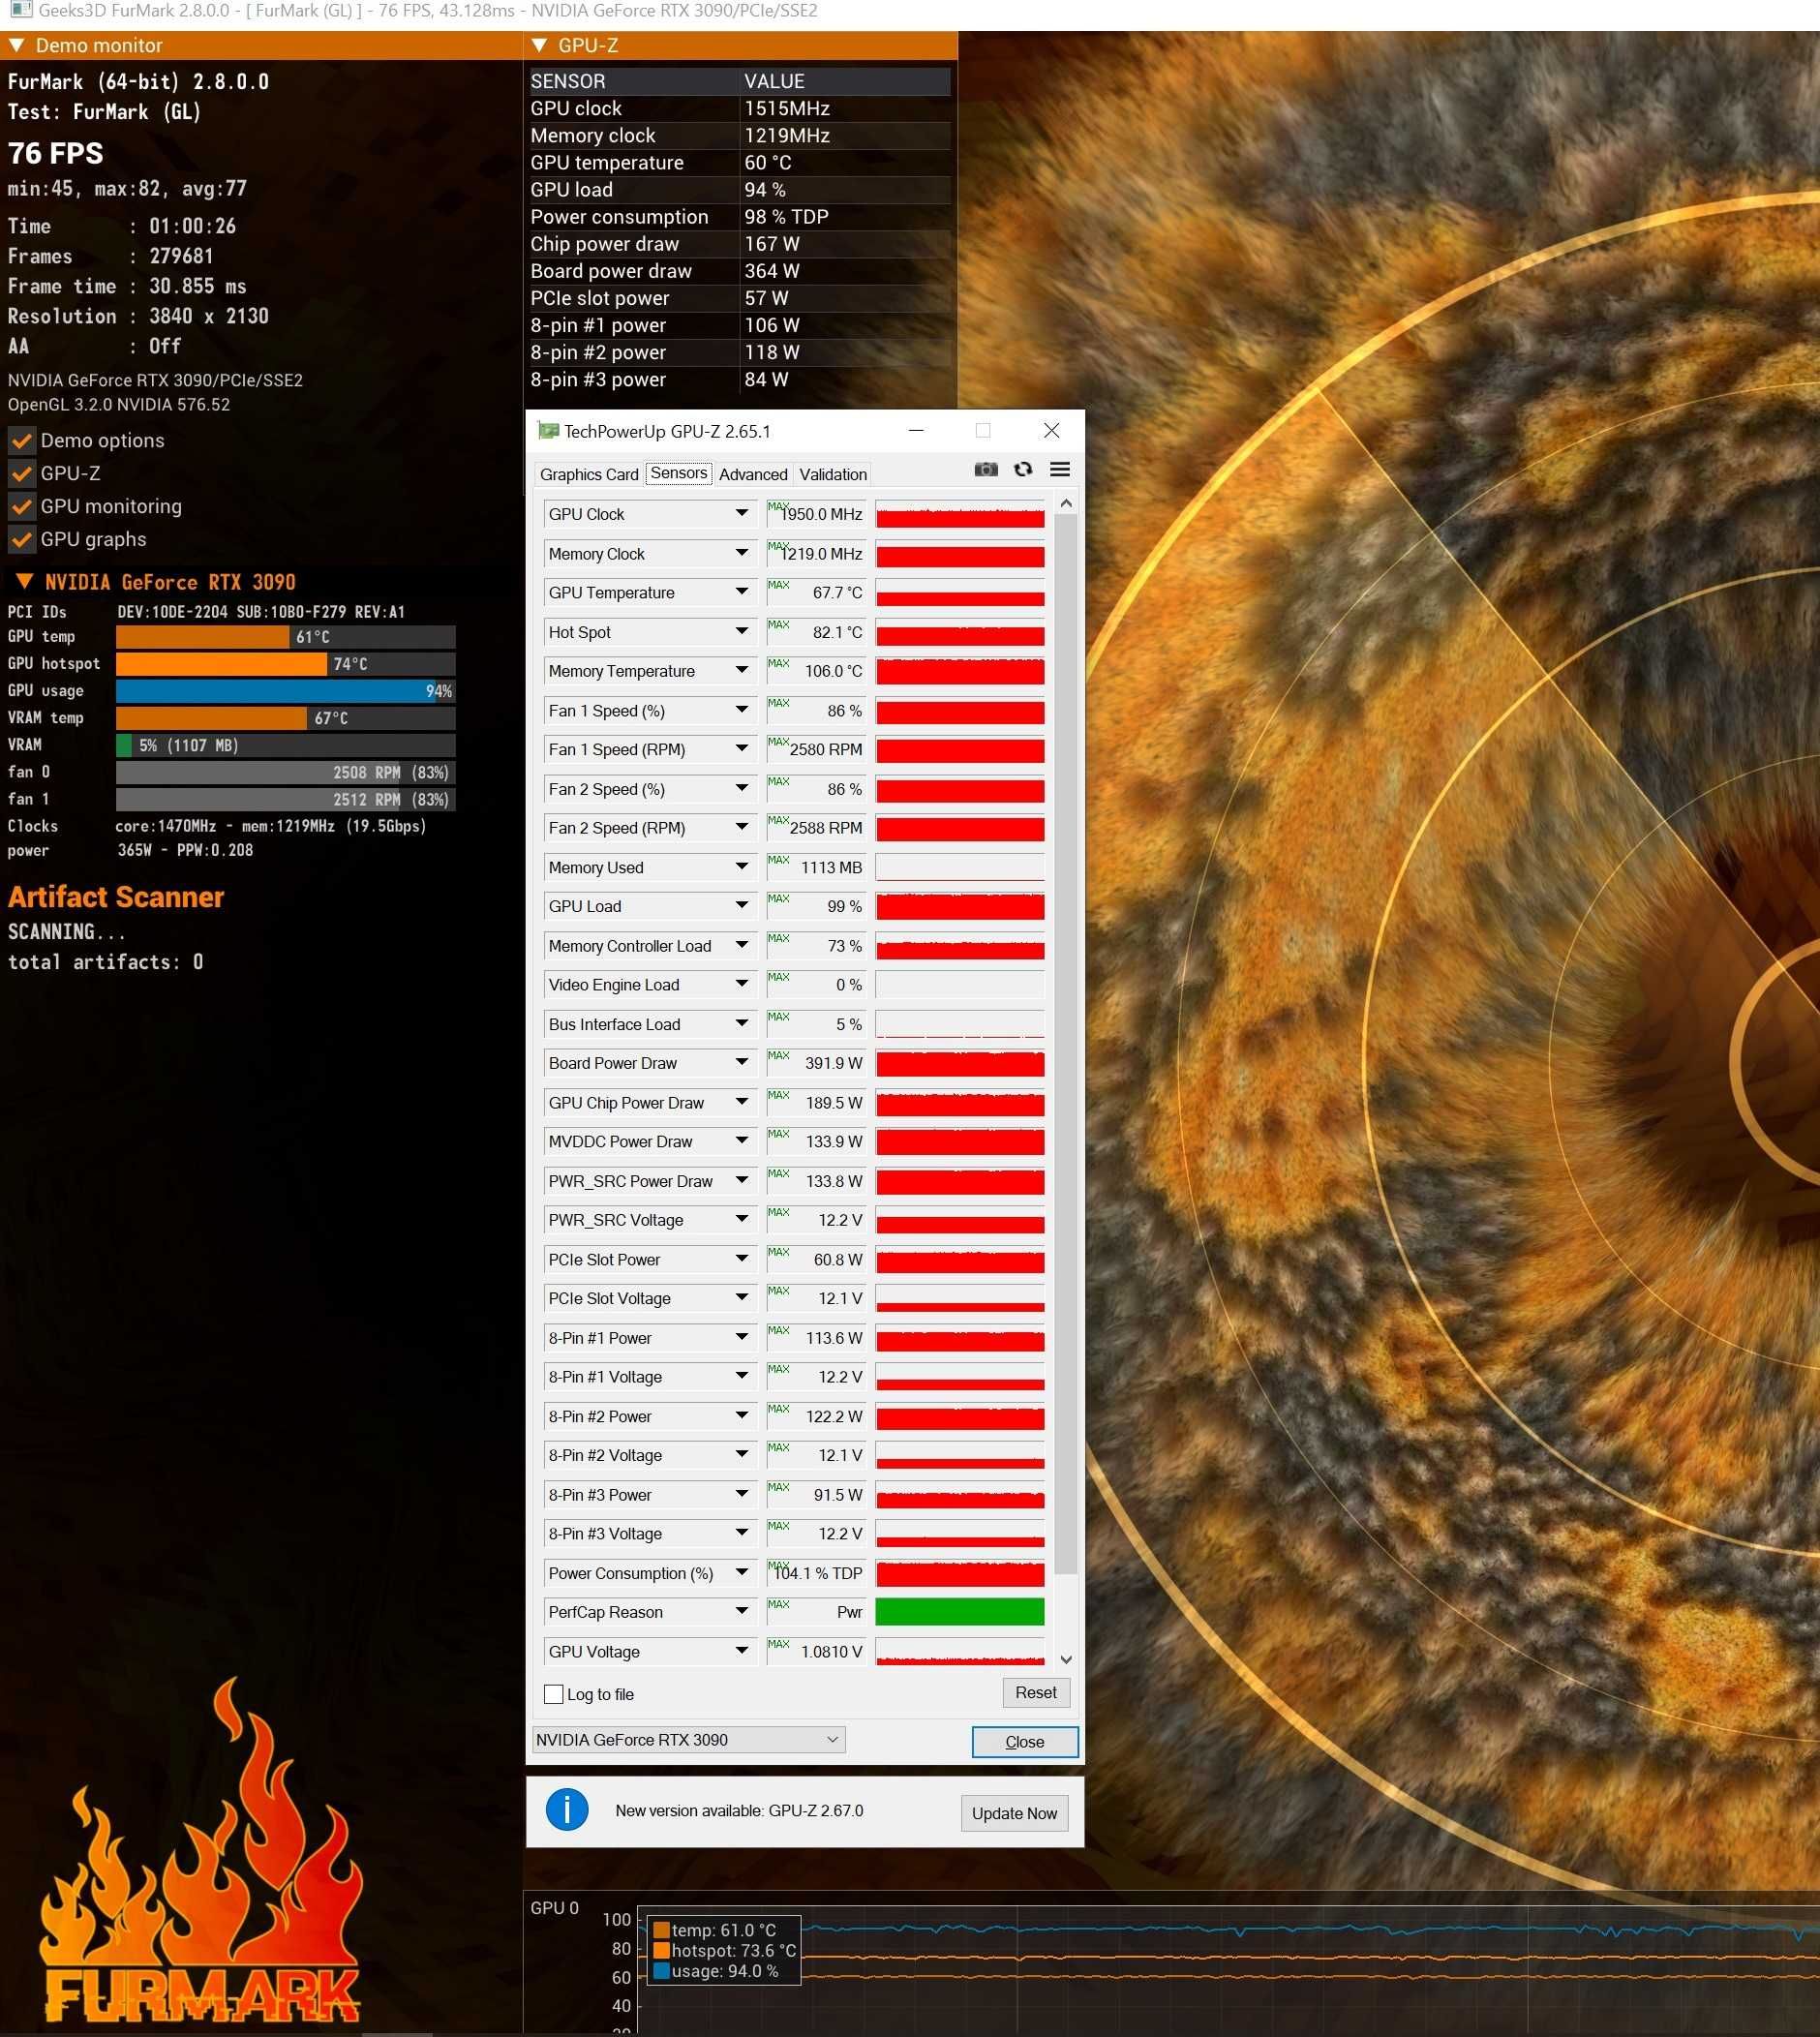
Task: Click the 76 FPS readout
Action: click(x=56, y=153)
